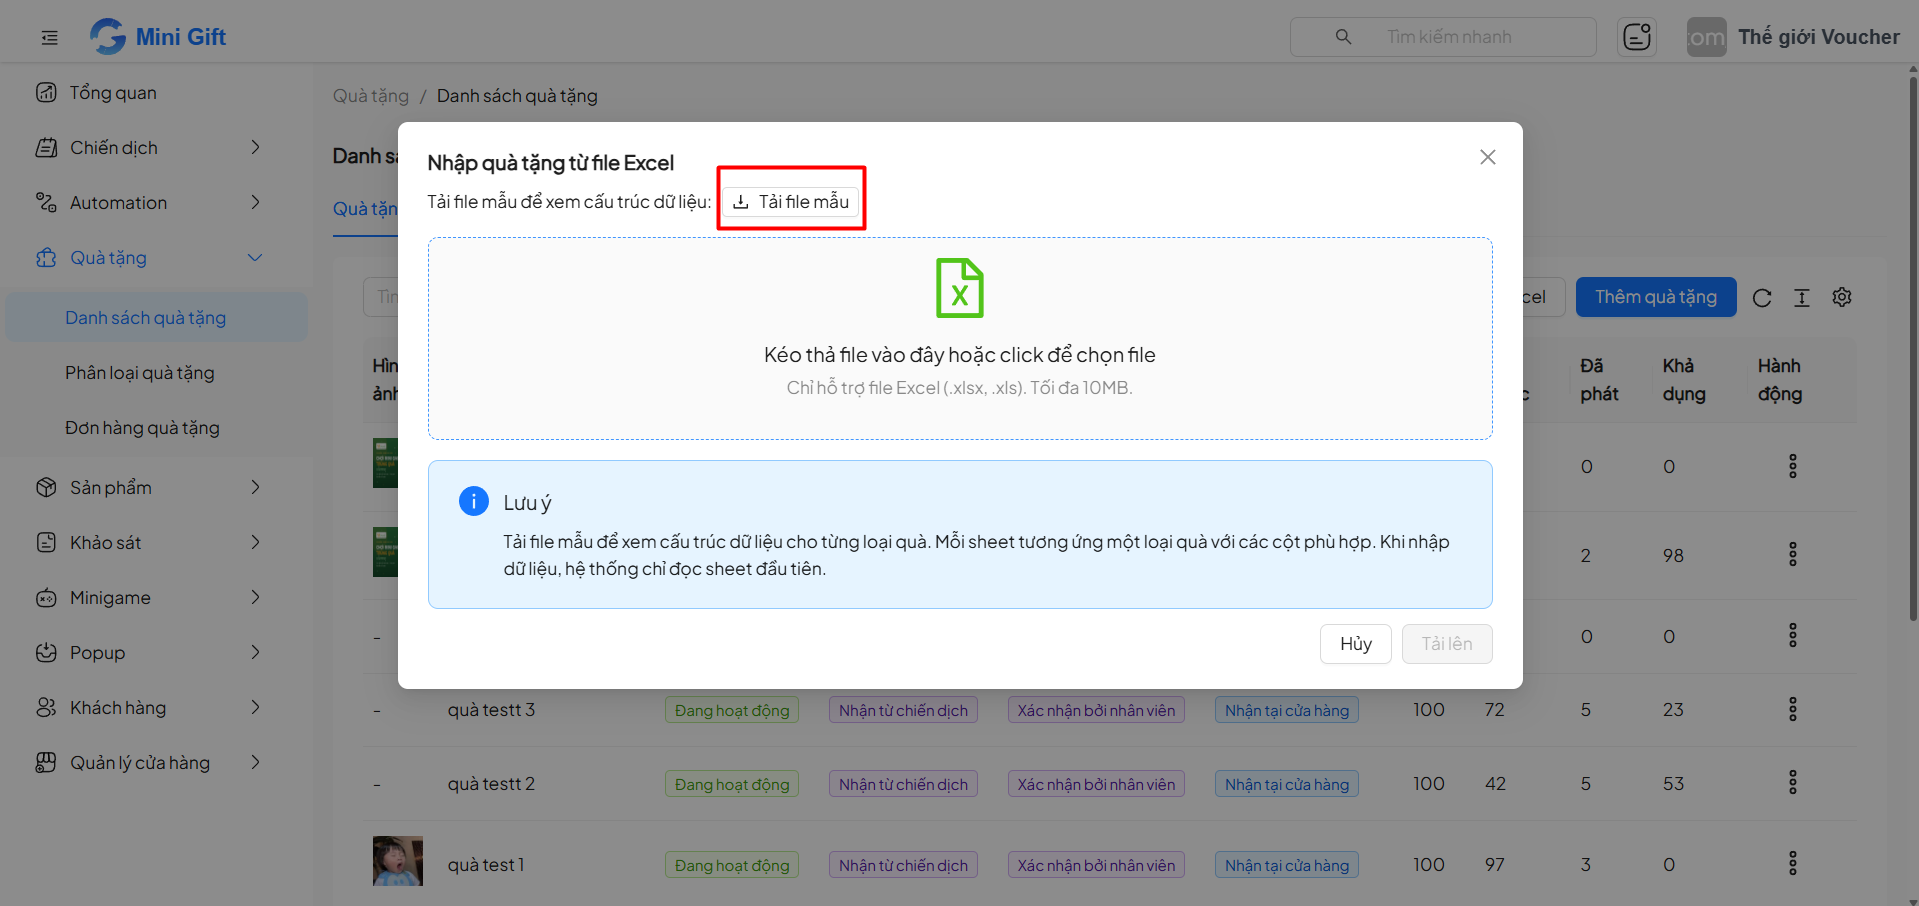Click Thêm quà tặng button
The height and width of the screenshot is (906, 1919).
tap(1656, 297)
